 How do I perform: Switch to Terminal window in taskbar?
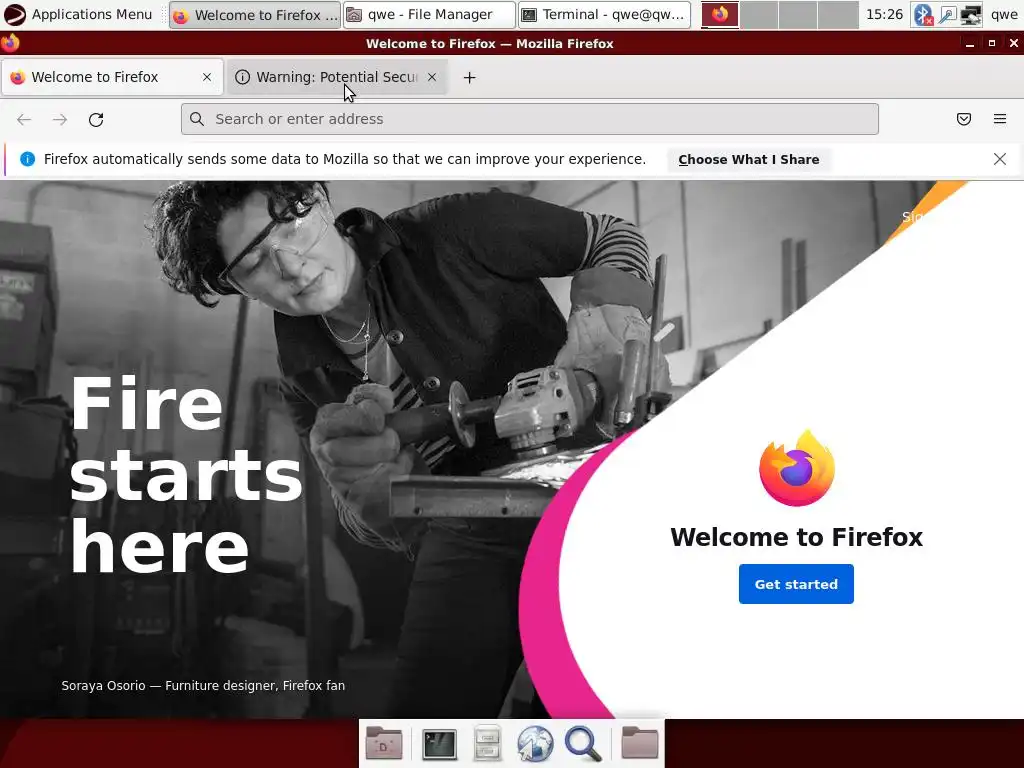pyautogui.click(x=604, y=14)
